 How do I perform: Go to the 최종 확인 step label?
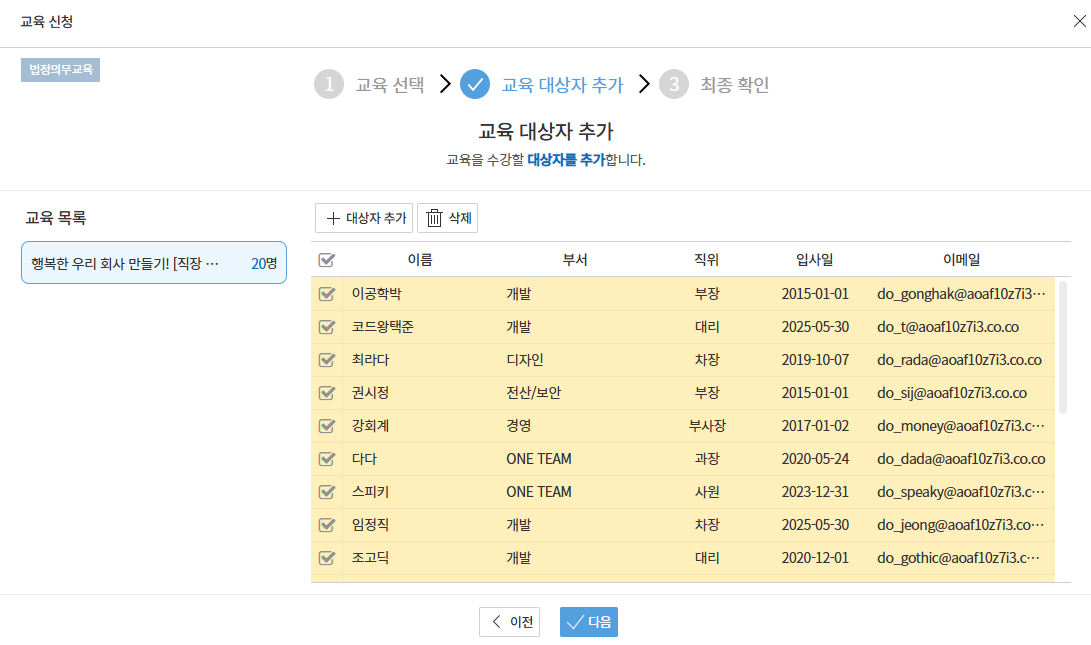click(x=734, y=85)
